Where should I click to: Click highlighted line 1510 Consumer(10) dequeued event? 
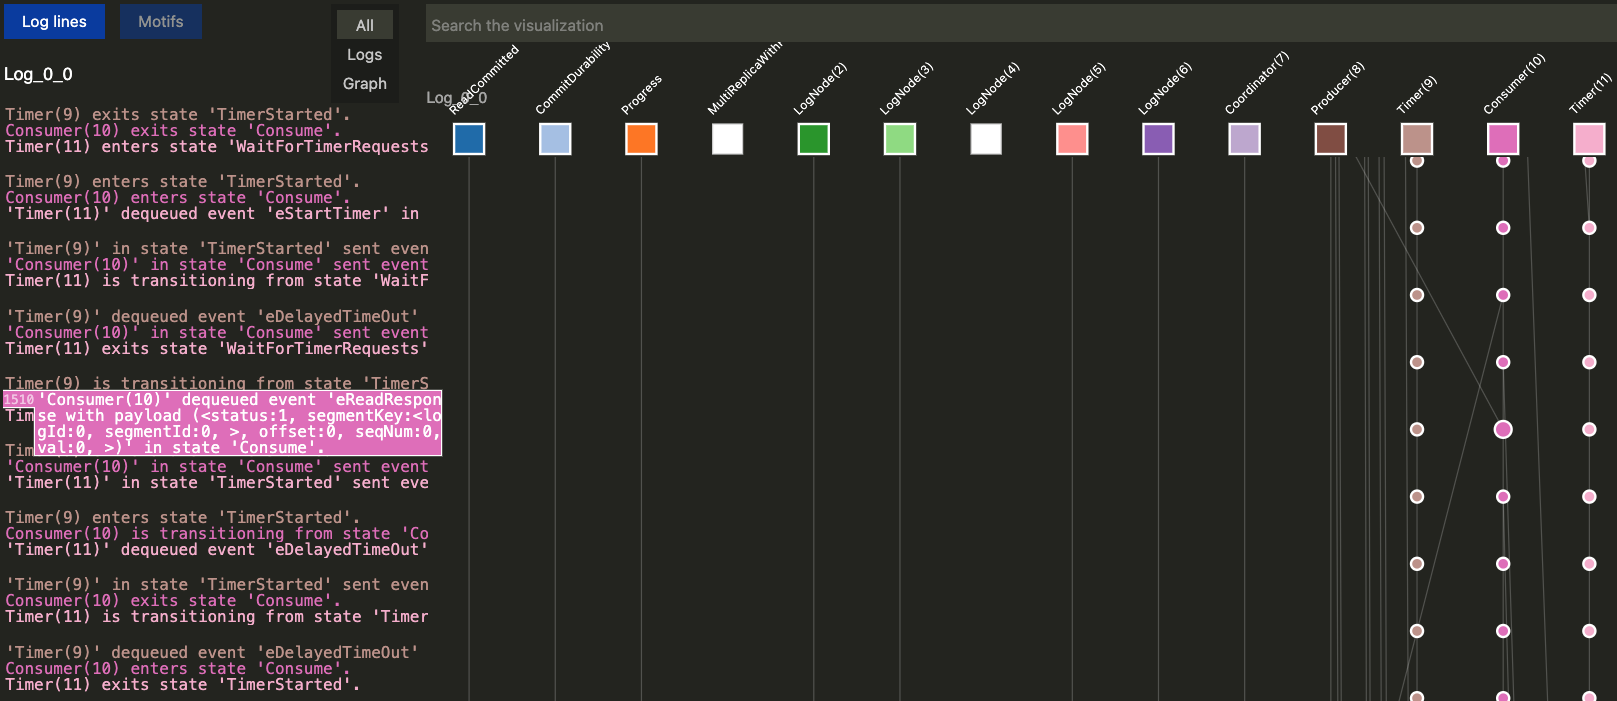222,423
